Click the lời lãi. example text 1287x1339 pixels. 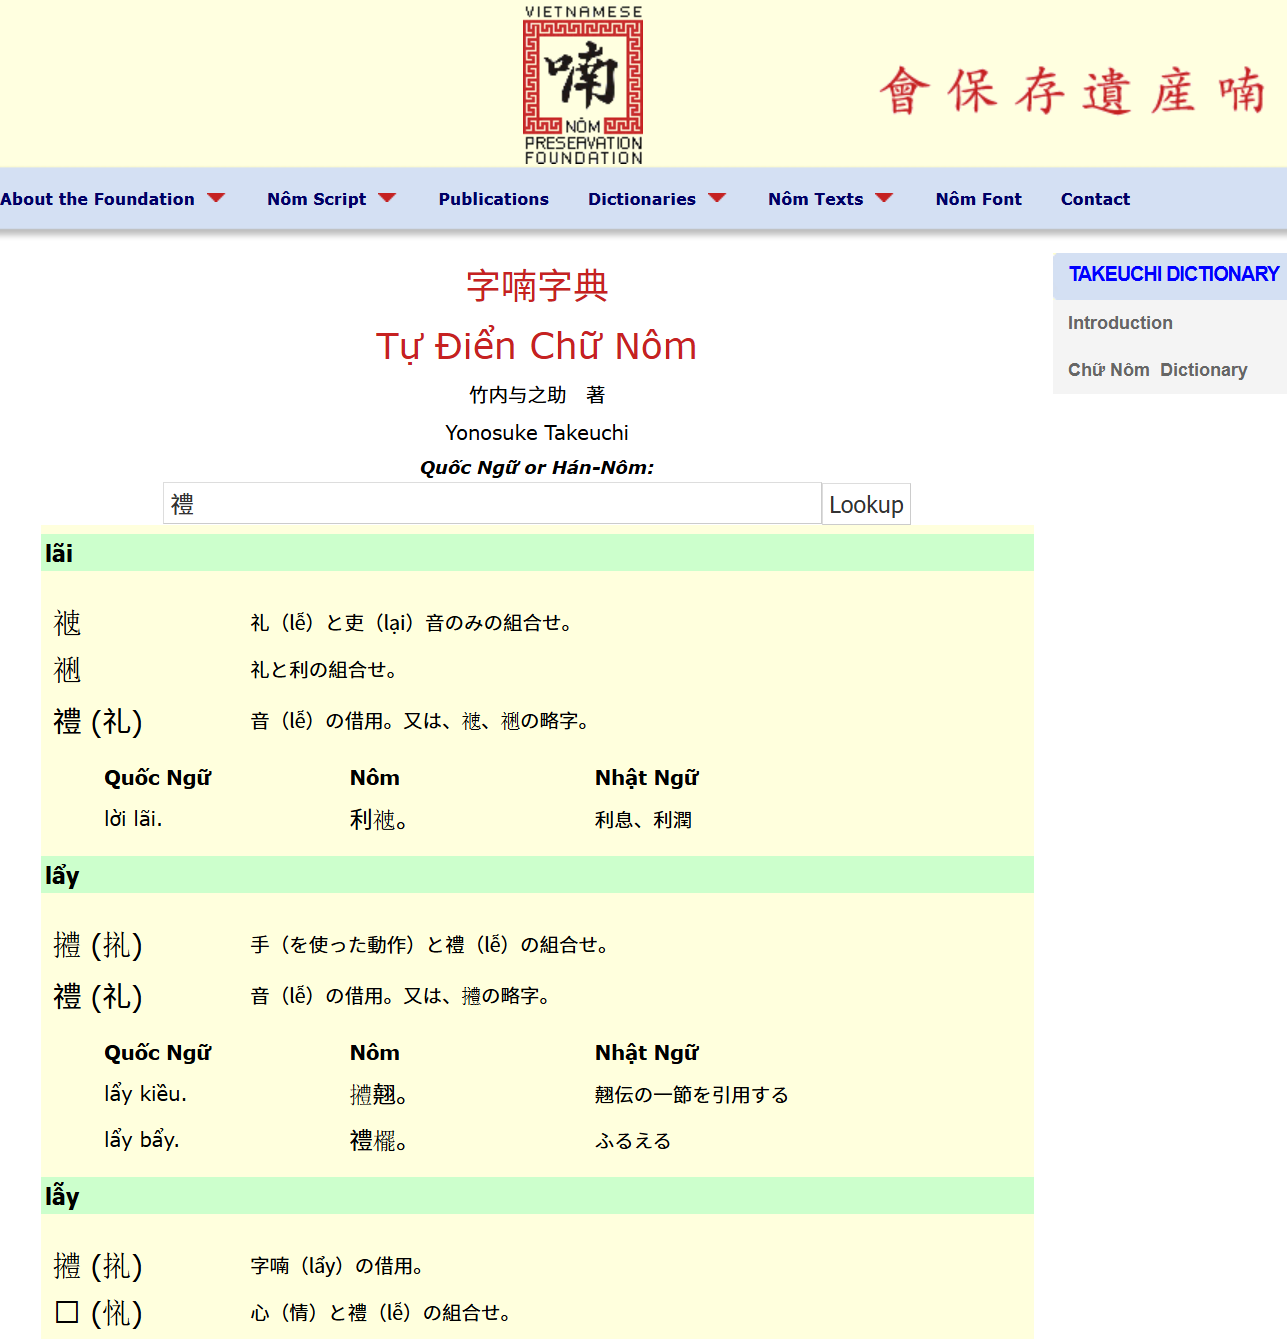133,819
